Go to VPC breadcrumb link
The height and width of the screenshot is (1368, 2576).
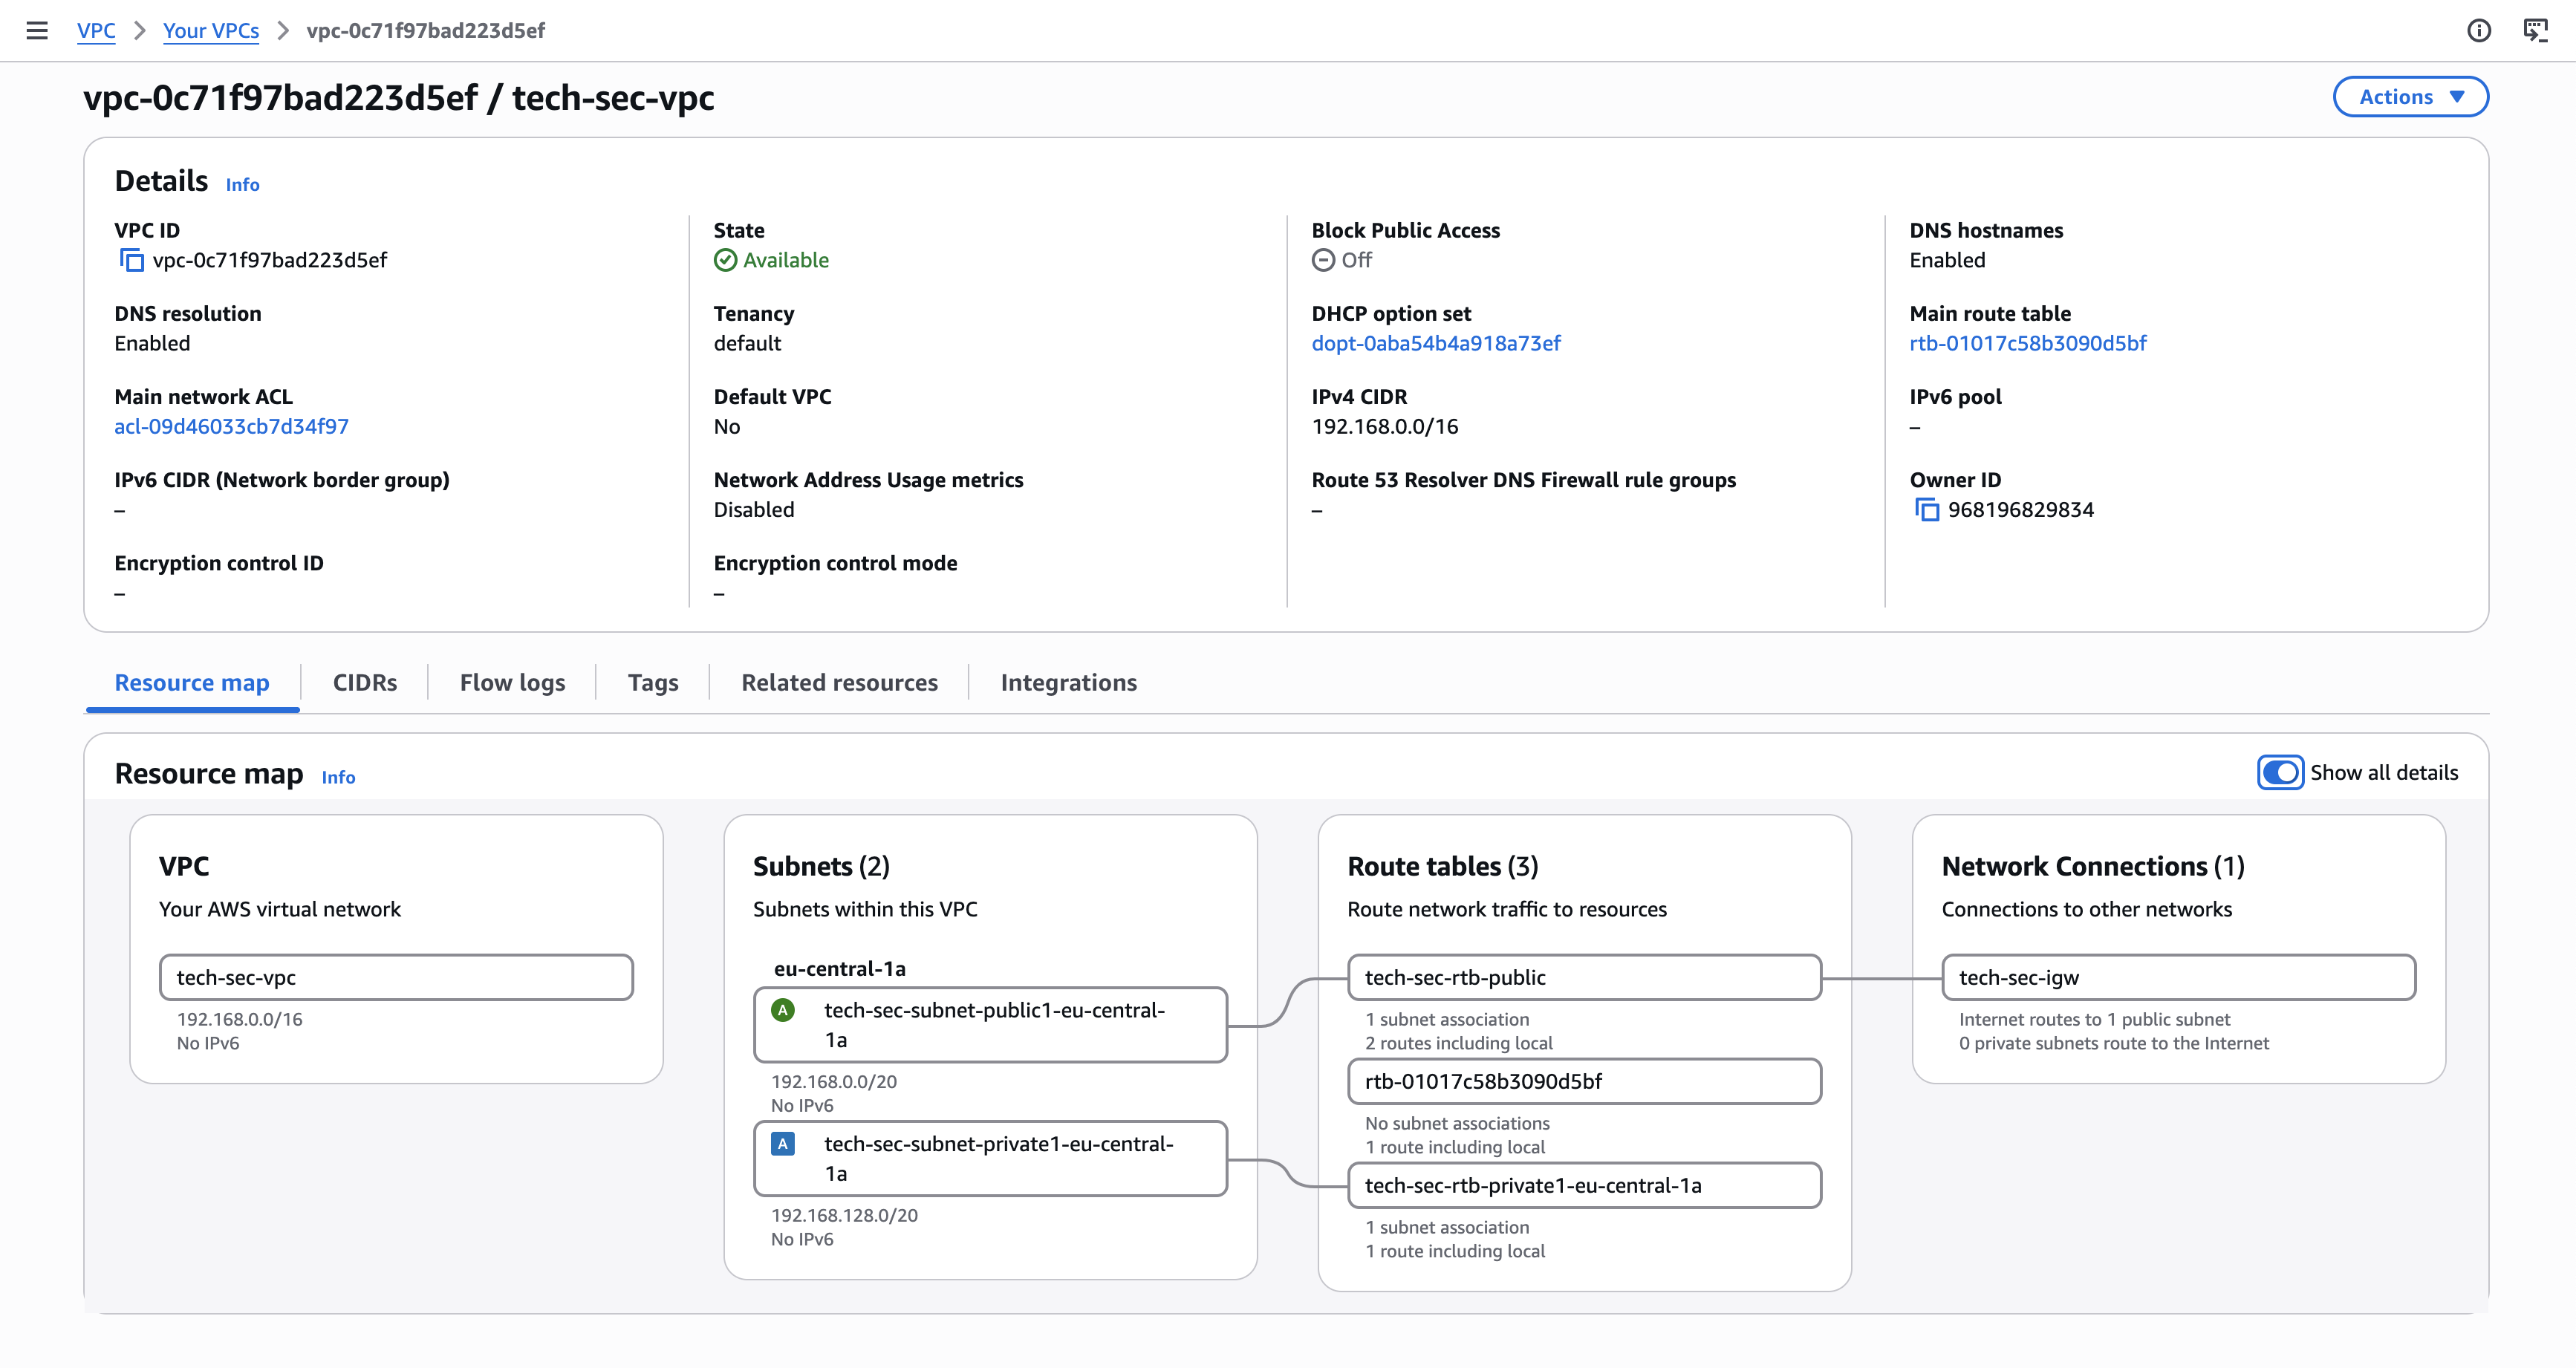96,30
